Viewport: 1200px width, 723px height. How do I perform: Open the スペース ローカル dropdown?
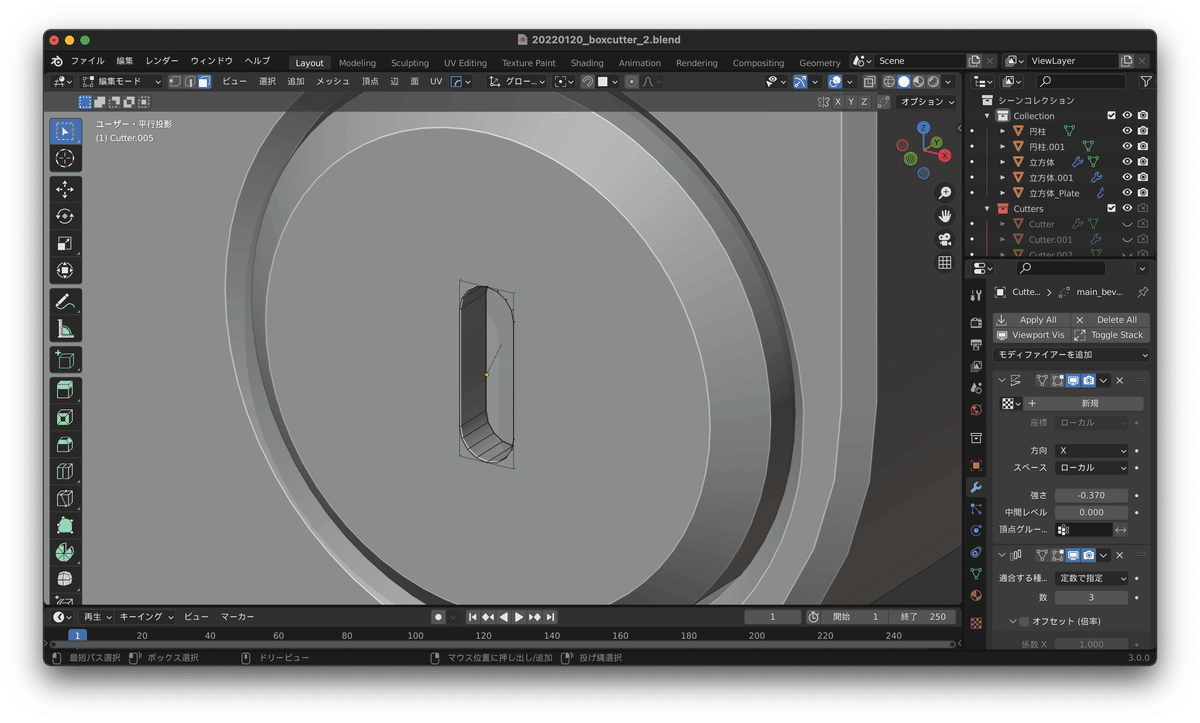coord(1091,468)
